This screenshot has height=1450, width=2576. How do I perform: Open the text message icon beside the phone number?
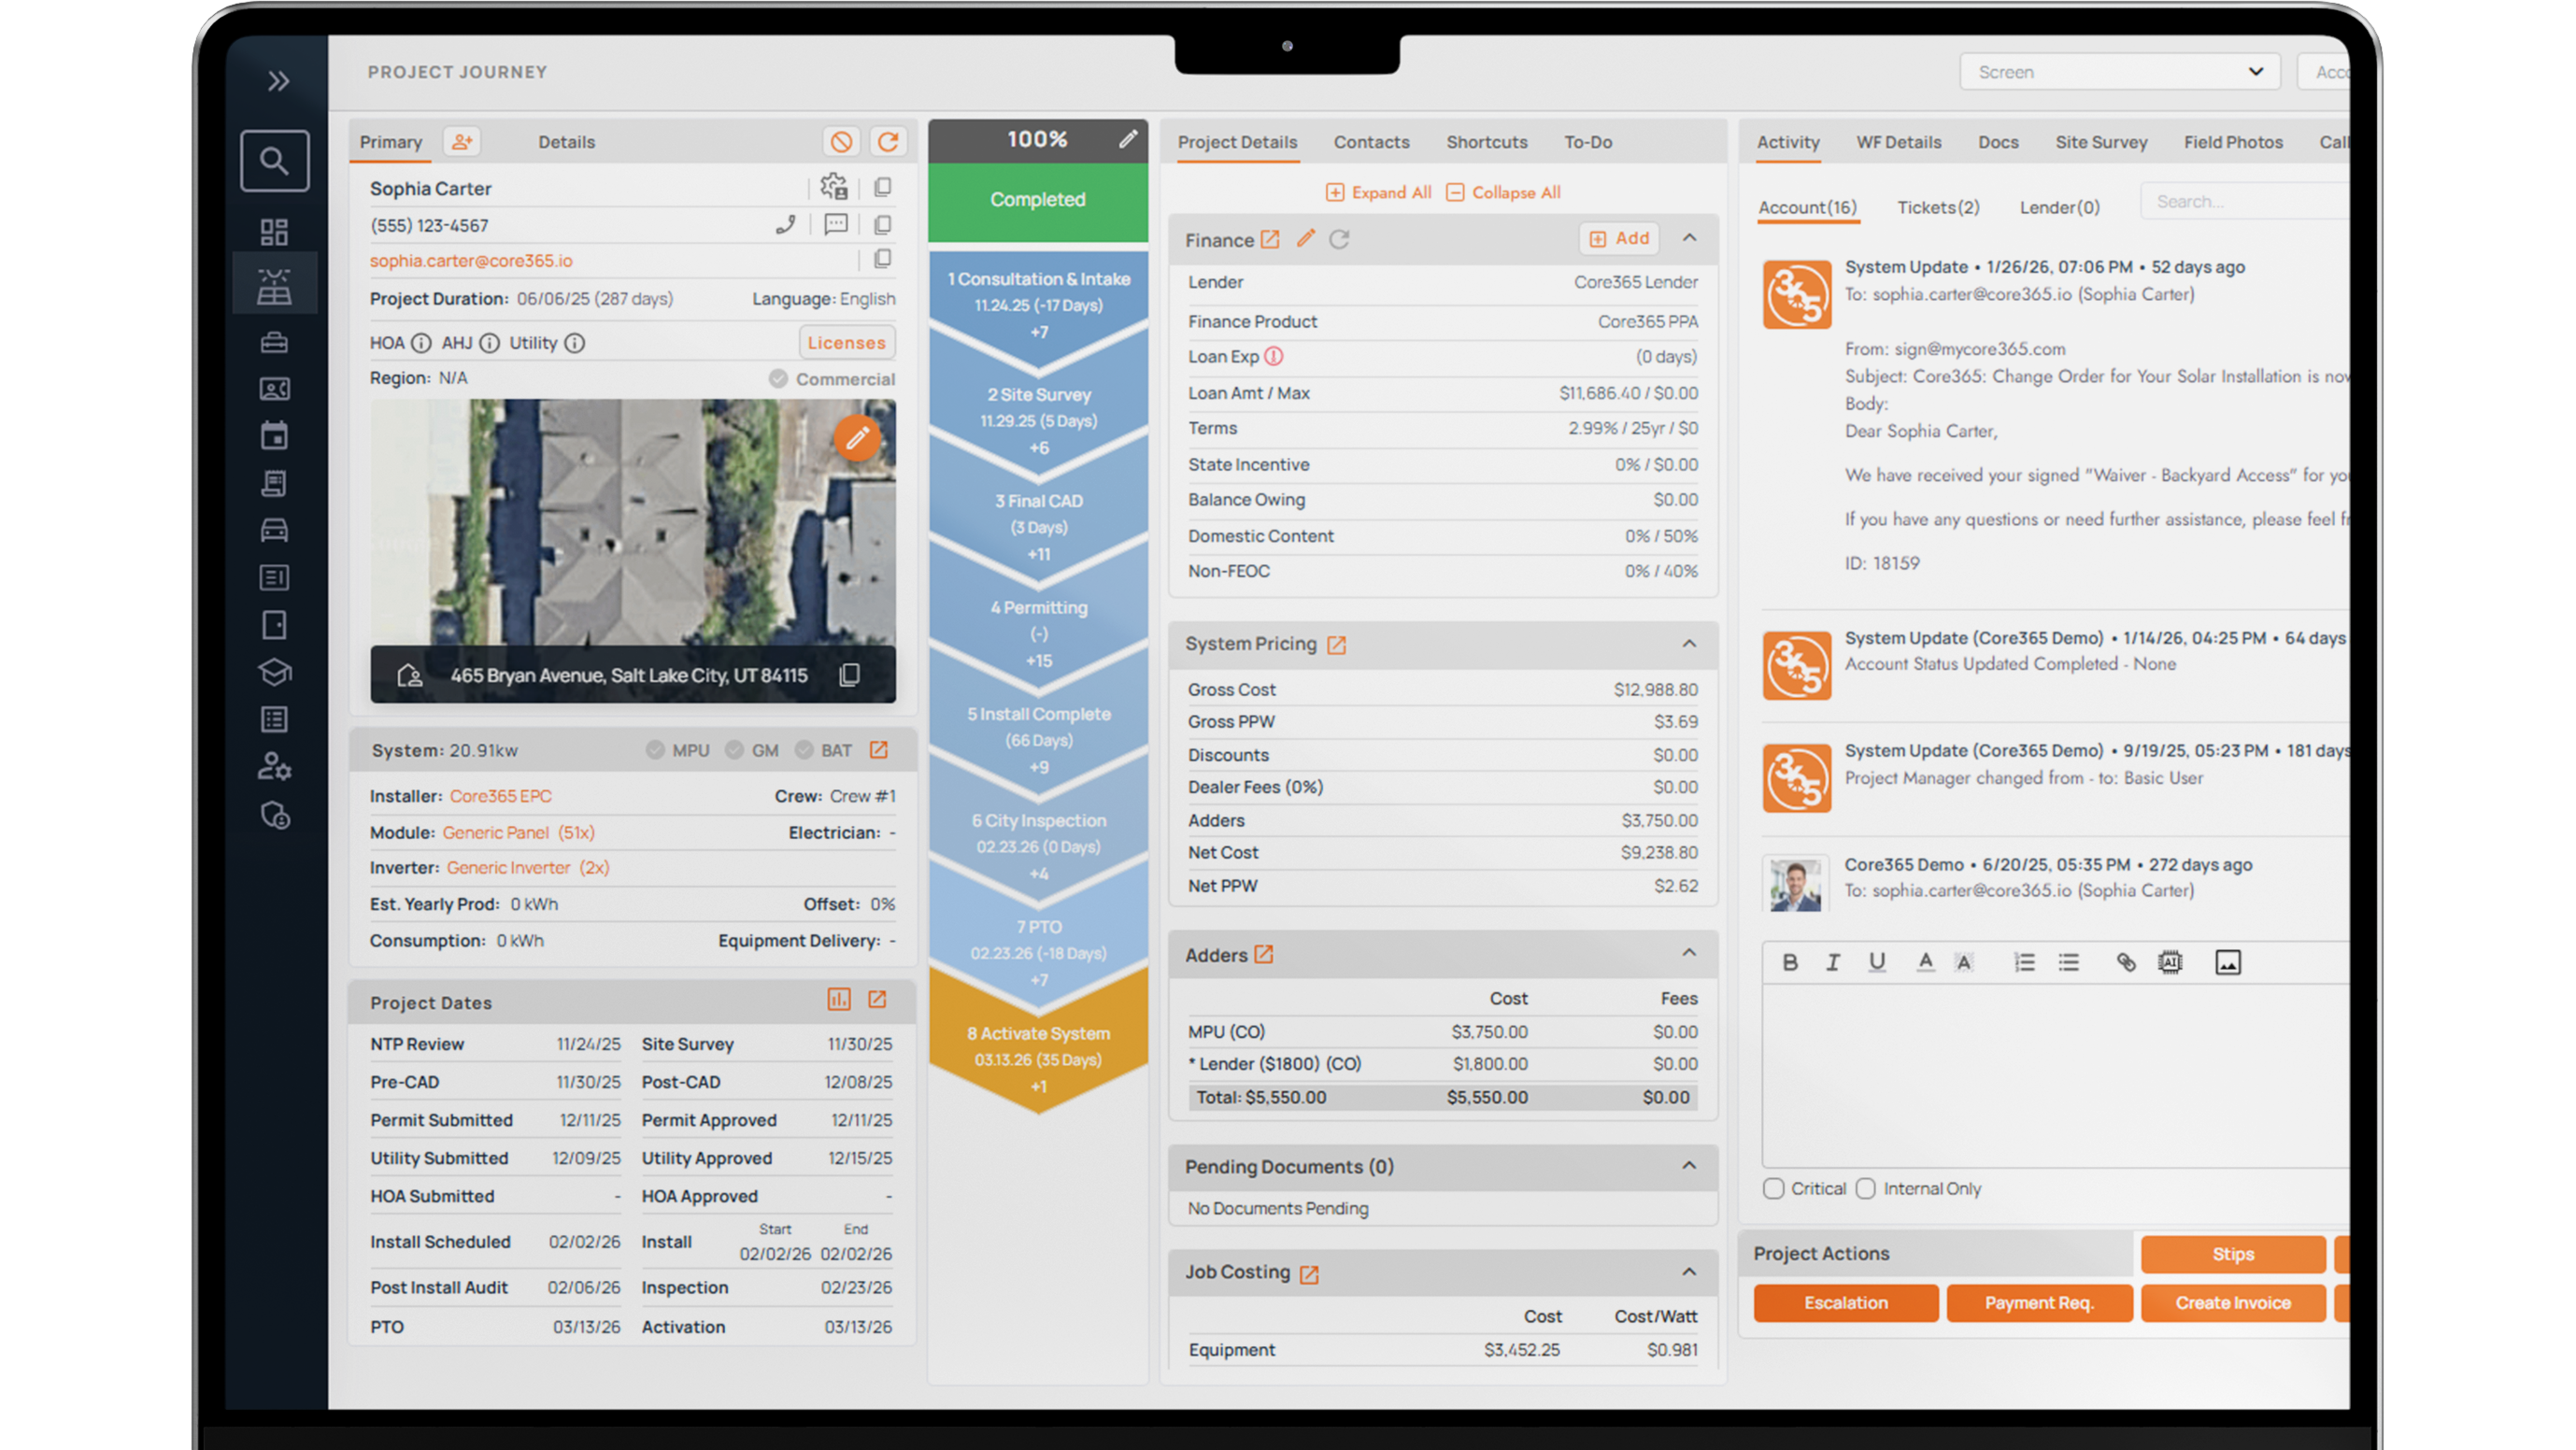click(835, 225)
